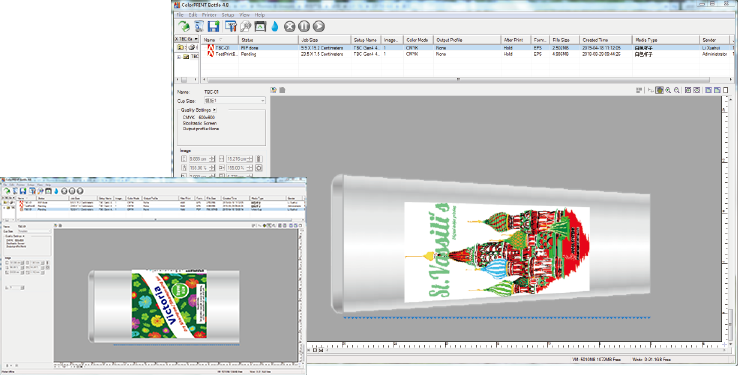
Task: Expand the Quality Settings arrow
Action: (214, 110)
